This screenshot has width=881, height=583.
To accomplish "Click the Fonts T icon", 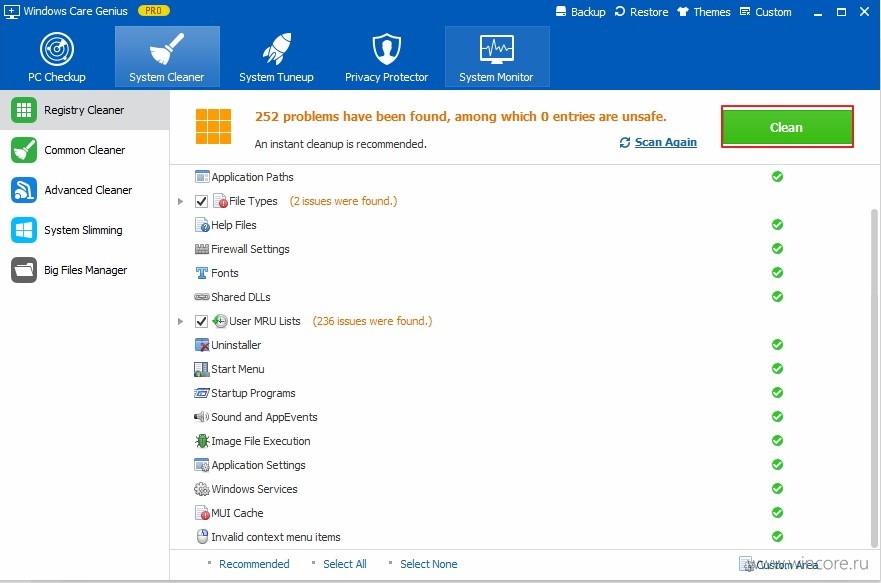I will (x=202, y=273).
